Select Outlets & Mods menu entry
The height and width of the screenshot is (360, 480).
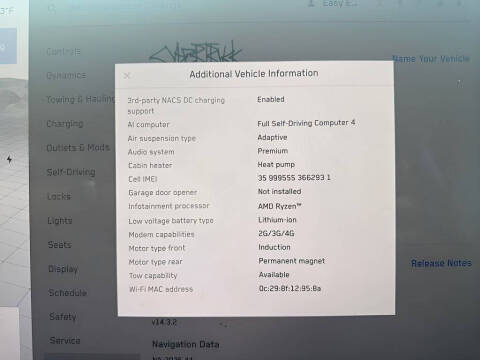[78, 148]
